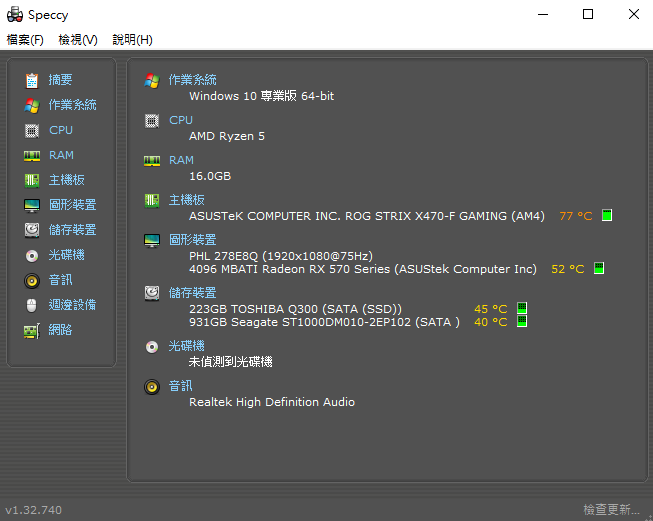Click the version text v1.32.740
The width and height of the screenshot is (653, 521).
click(x=33, y=510)
